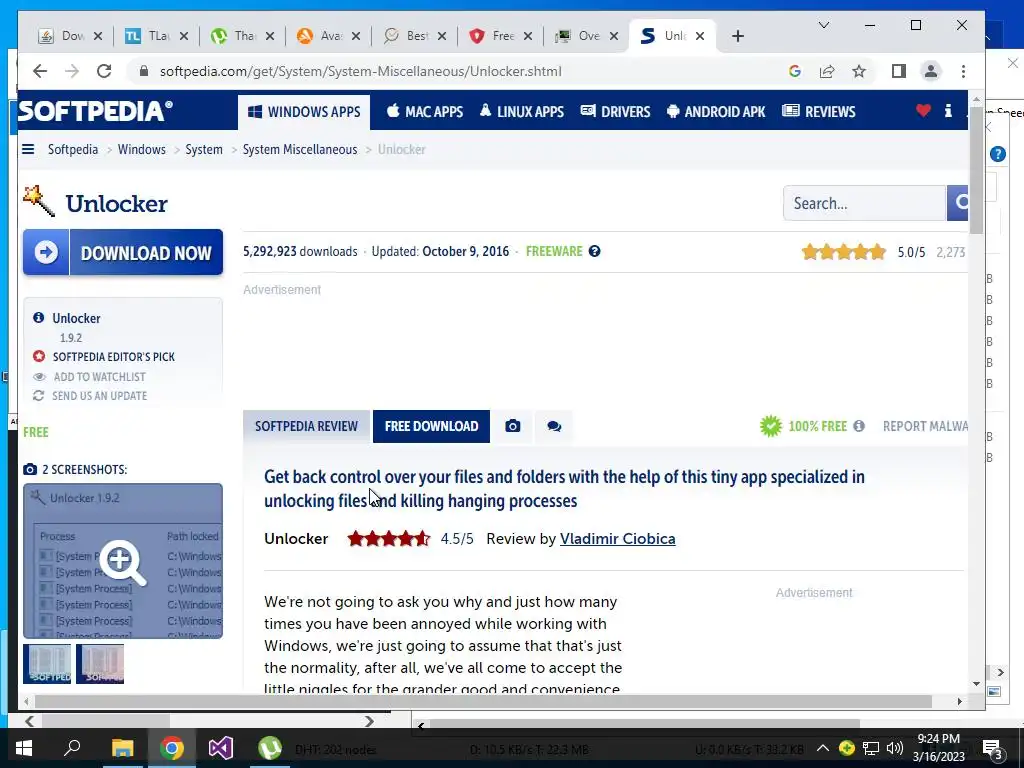Open File Explorer from taskbar
Screen dimensions: 1024x768
click(x=122, y=748)
